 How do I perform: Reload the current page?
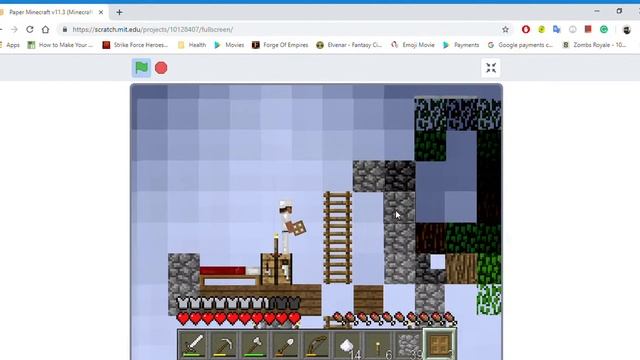(30, 29)
